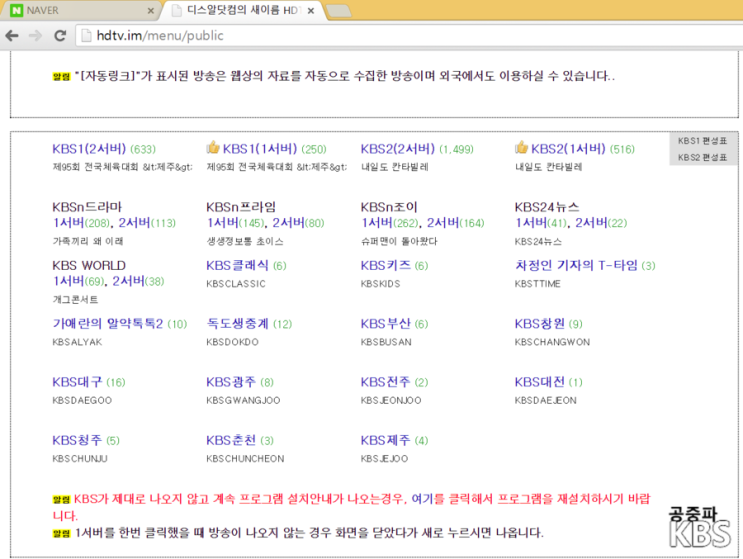Click the page icon in address bar

[x=86, y=36]
